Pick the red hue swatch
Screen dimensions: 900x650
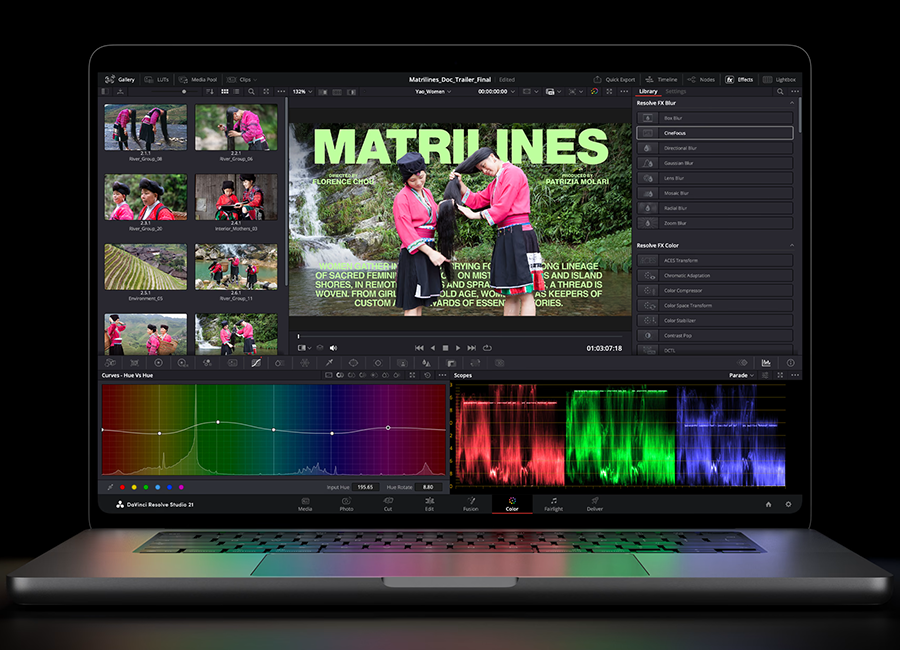122,487
